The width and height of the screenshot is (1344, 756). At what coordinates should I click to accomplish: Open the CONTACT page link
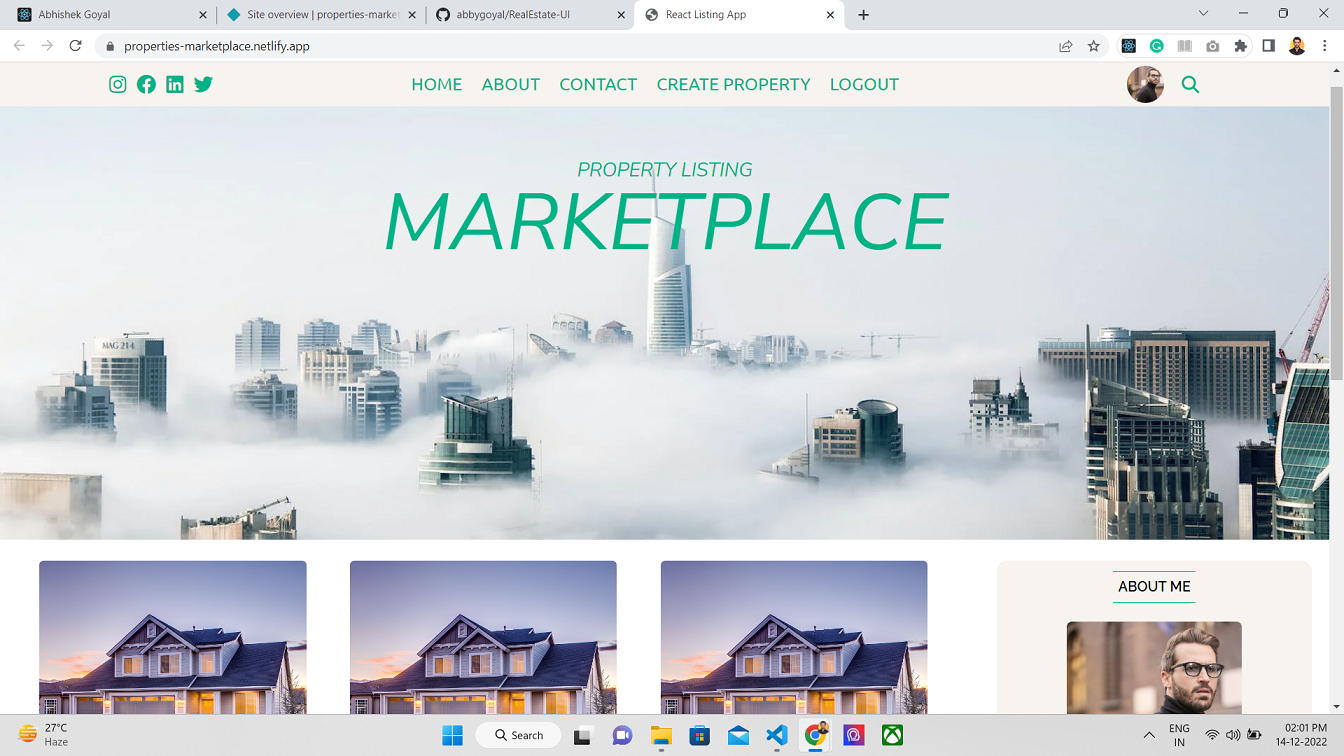coord(598,84)
